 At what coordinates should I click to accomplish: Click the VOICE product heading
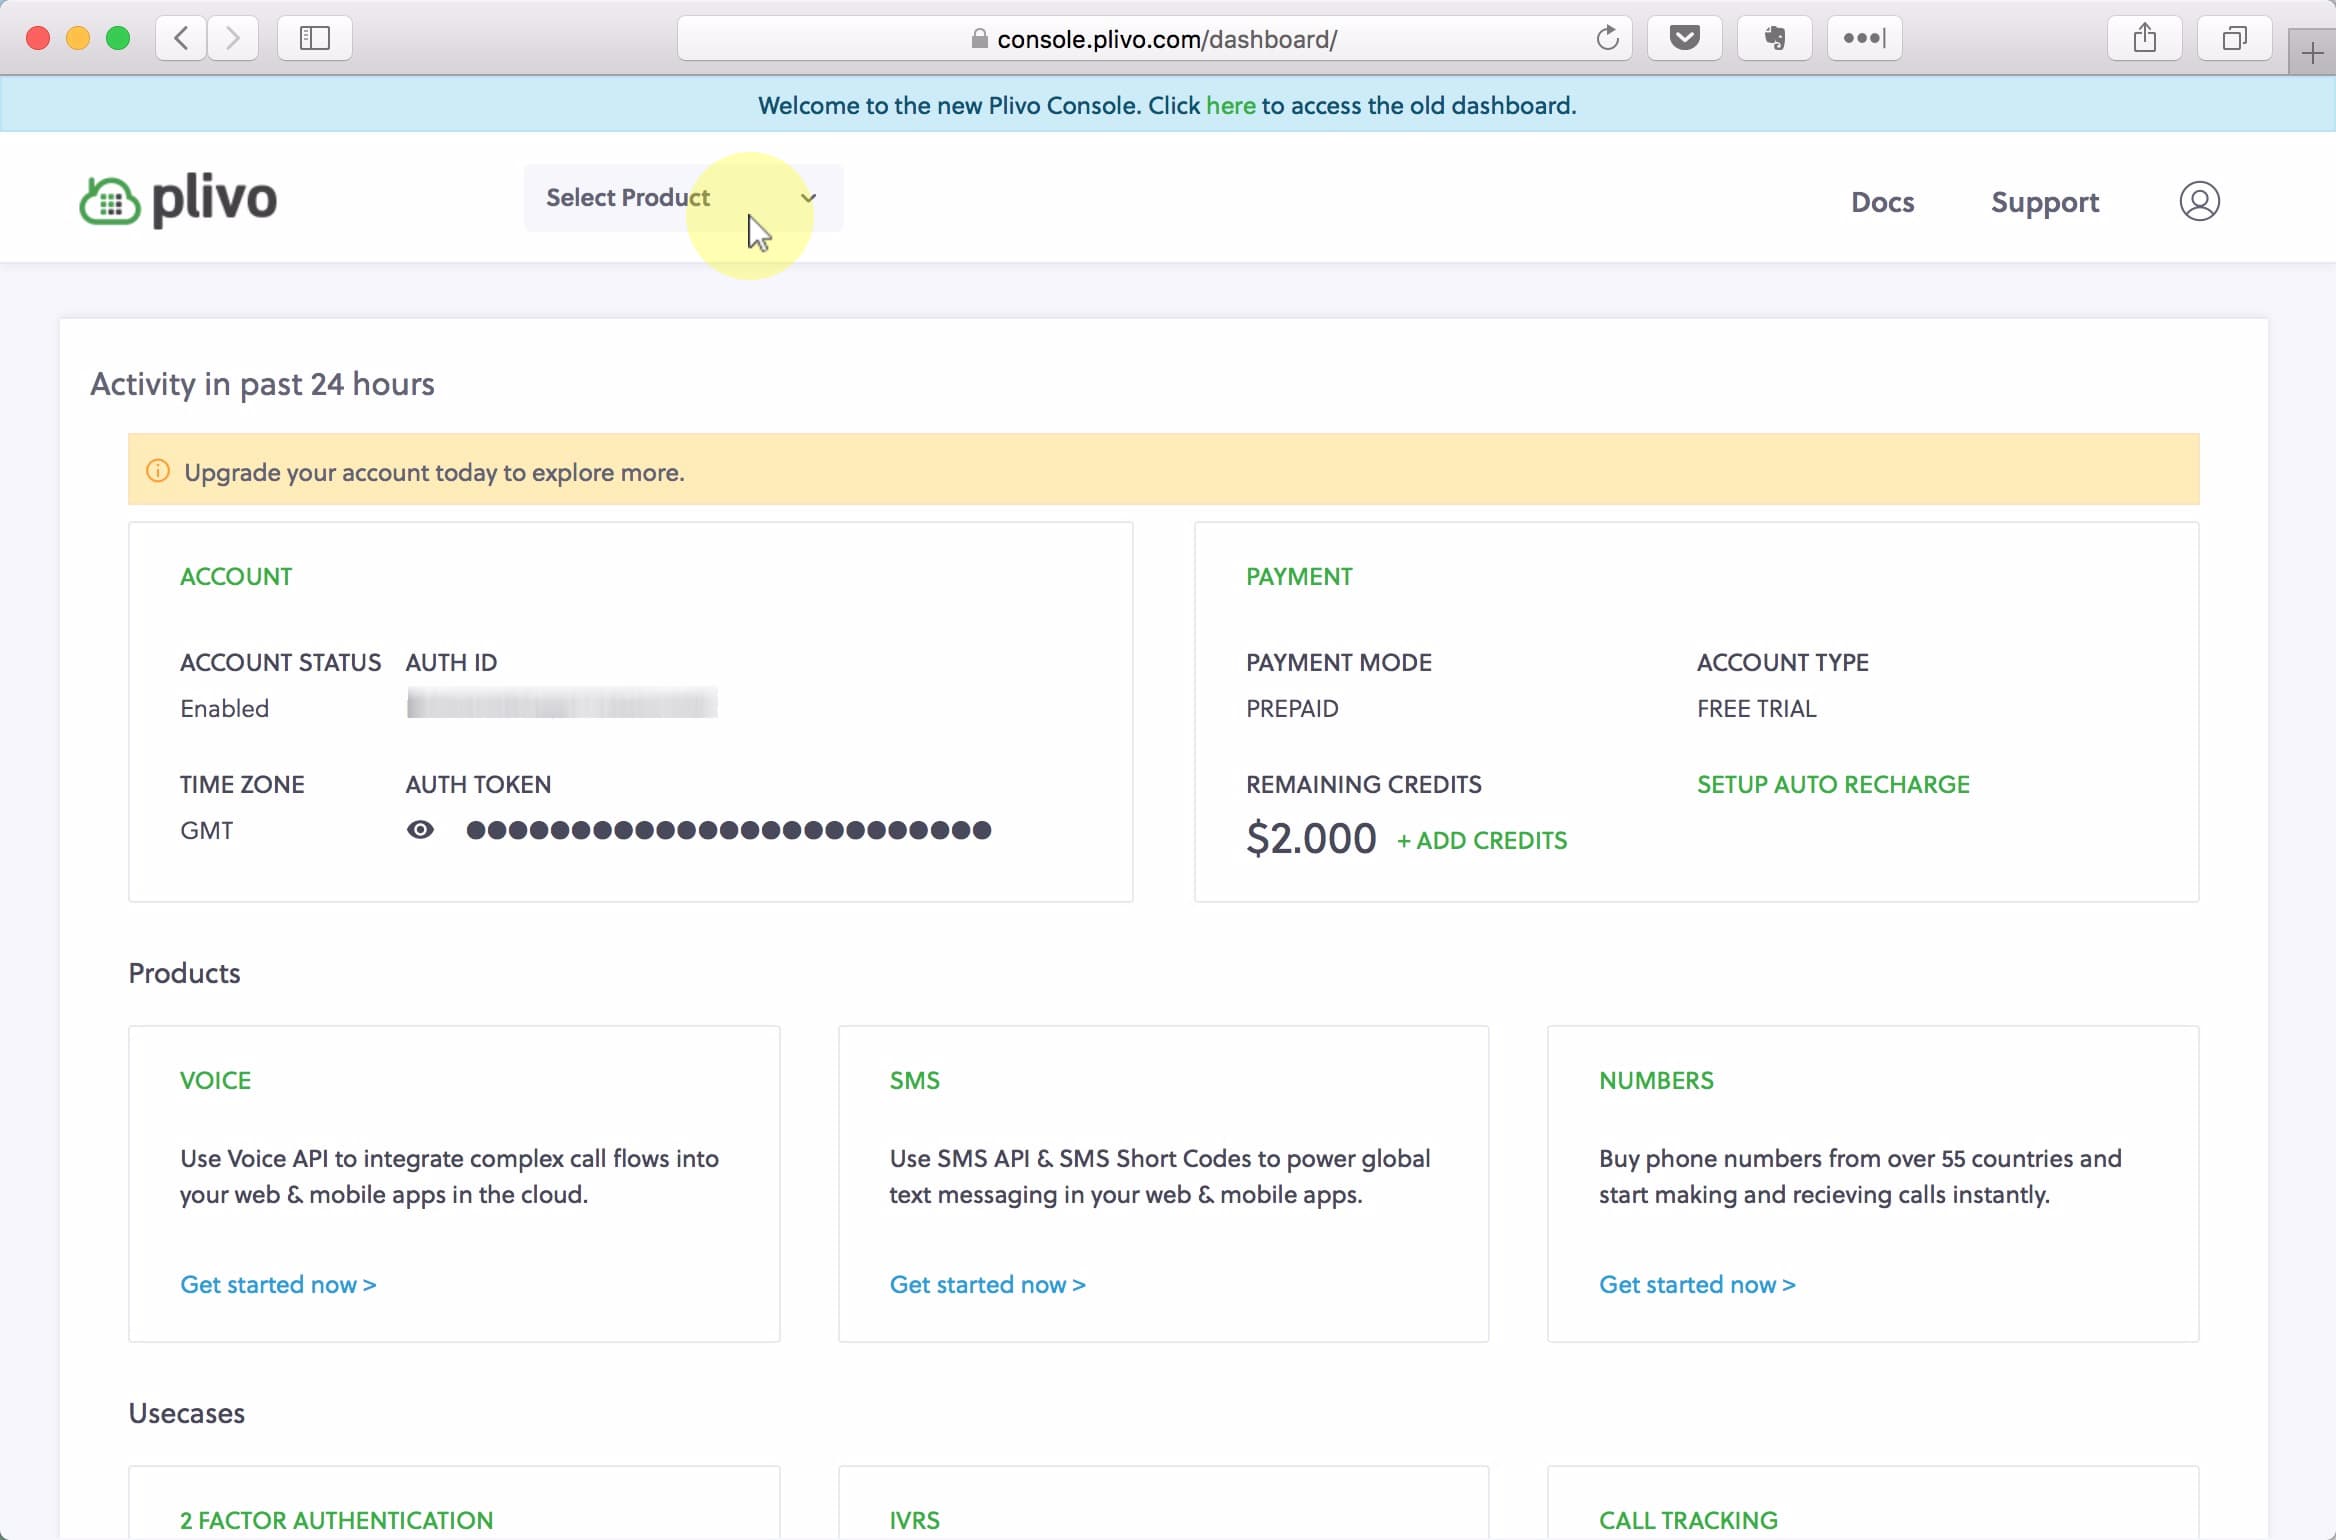(215, 1080)
